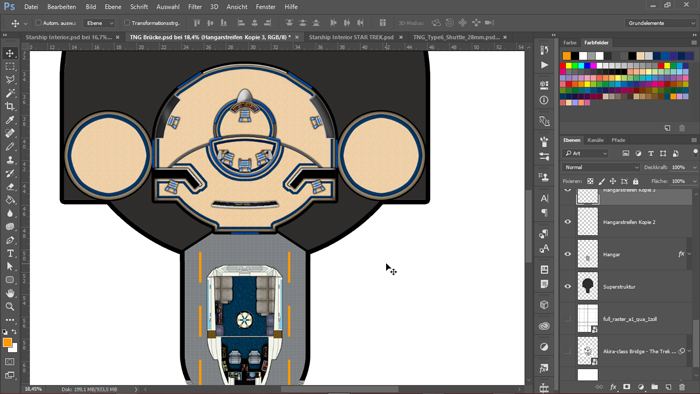Switch to the Pfade tab
Viewport: 700px width, 394px height.
click(x=618, y=140)
